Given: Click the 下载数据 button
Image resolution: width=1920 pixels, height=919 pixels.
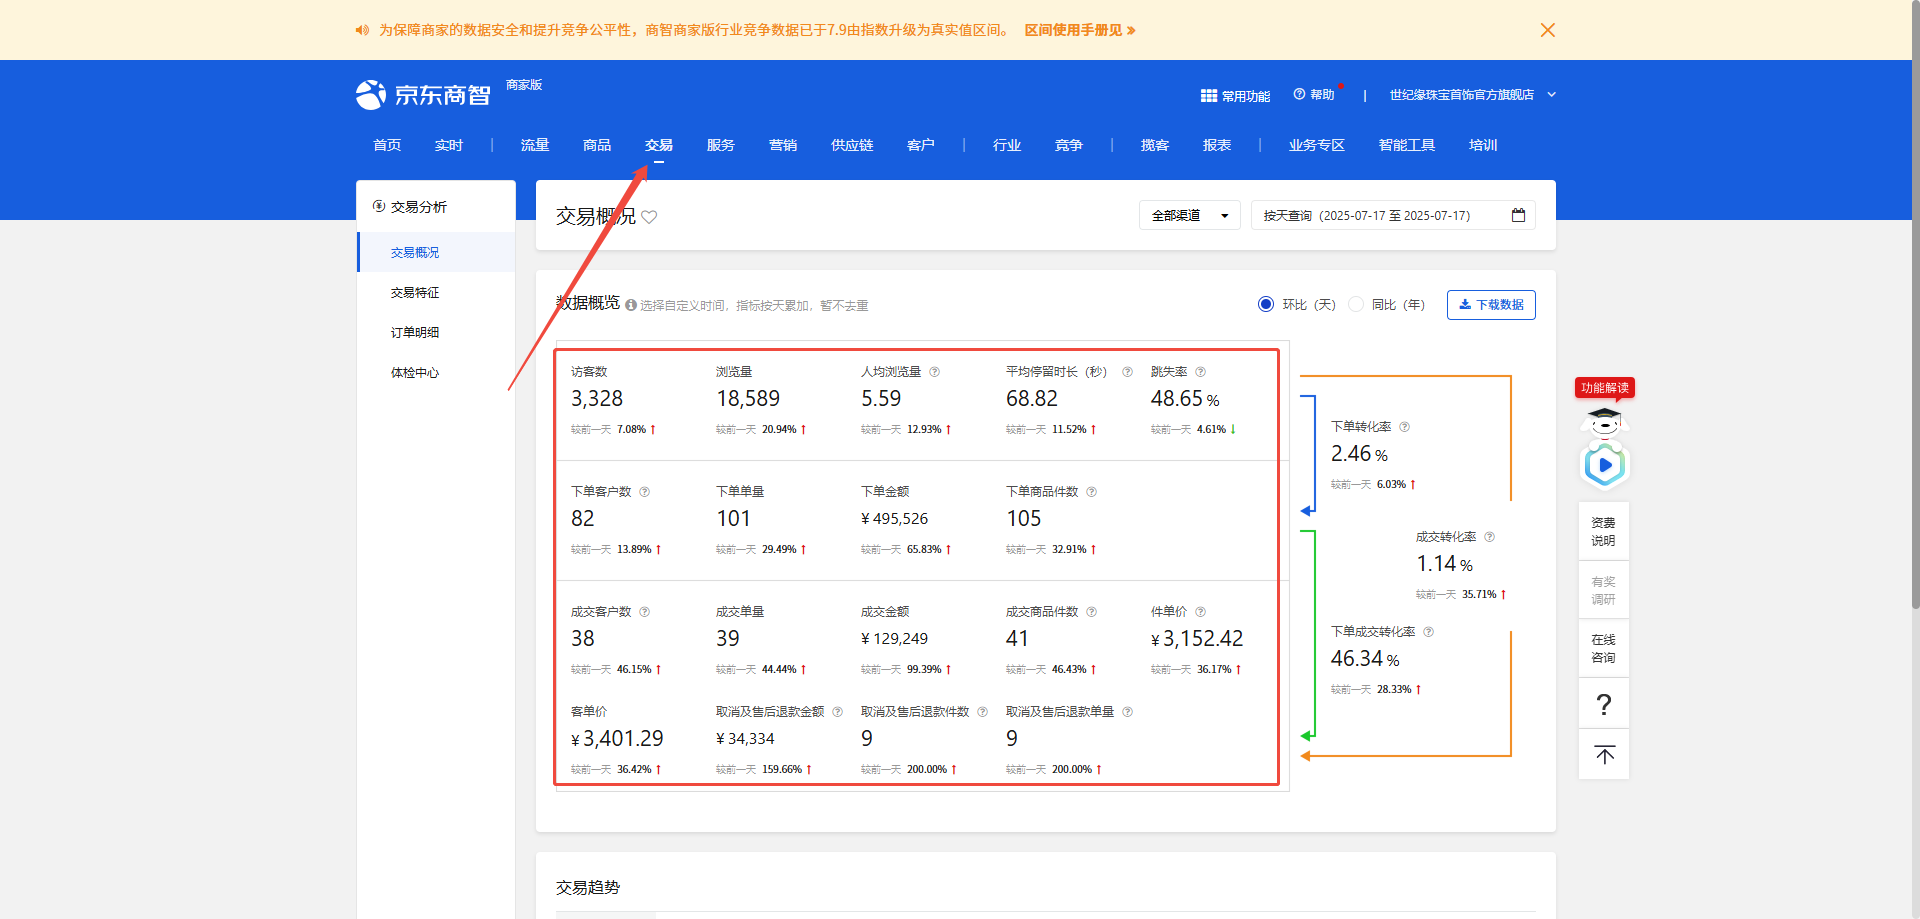Looking at the screenshot, I should [1491, 305].
